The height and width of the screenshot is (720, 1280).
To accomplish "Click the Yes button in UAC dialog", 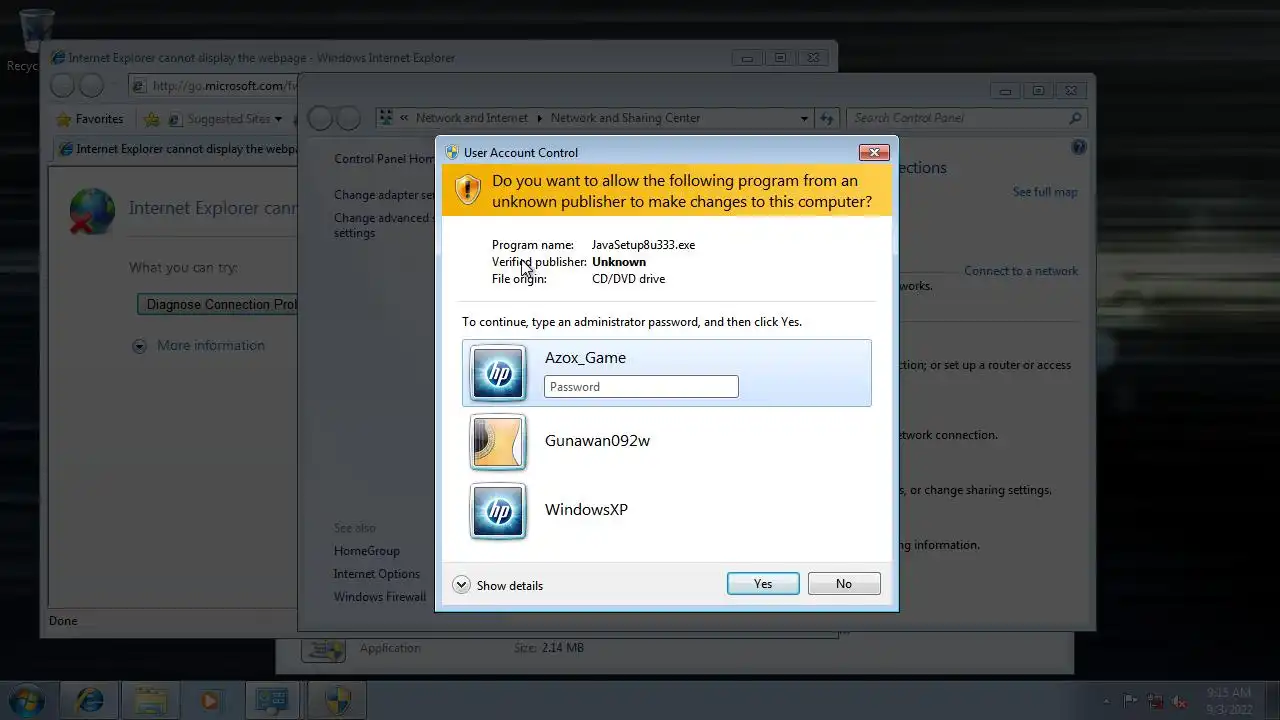I will tap(763, 584).
